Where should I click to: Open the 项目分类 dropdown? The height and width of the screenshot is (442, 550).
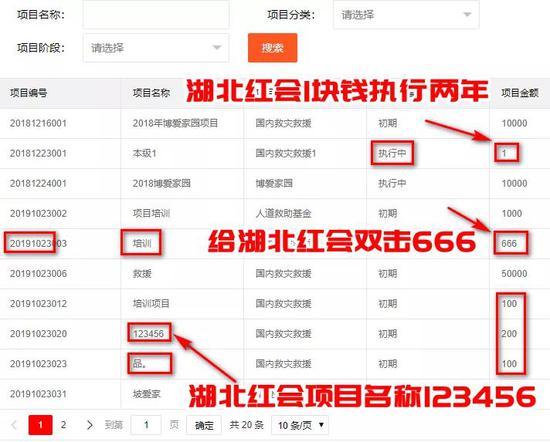tap(406, 15)
